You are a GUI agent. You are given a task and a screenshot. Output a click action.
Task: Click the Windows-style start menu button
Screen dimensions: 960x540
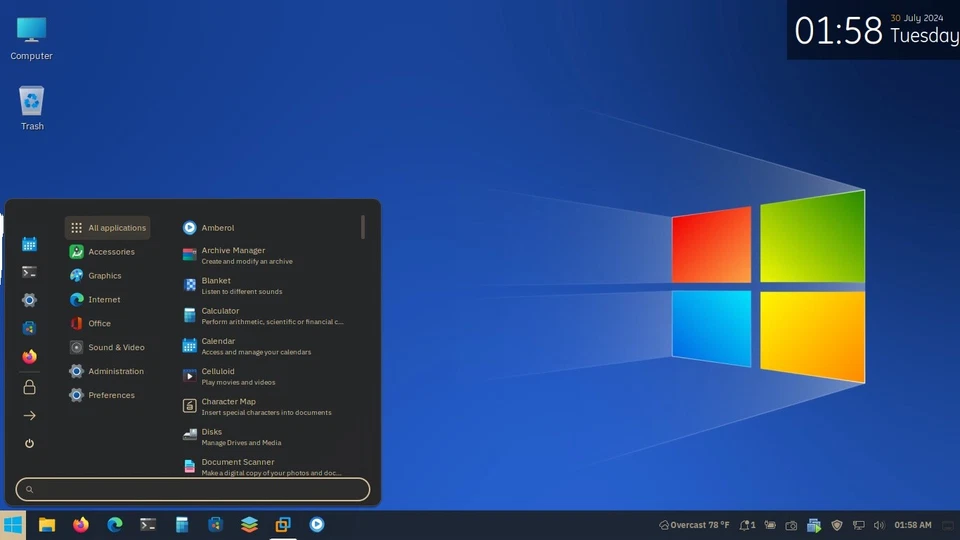[13, 524]
